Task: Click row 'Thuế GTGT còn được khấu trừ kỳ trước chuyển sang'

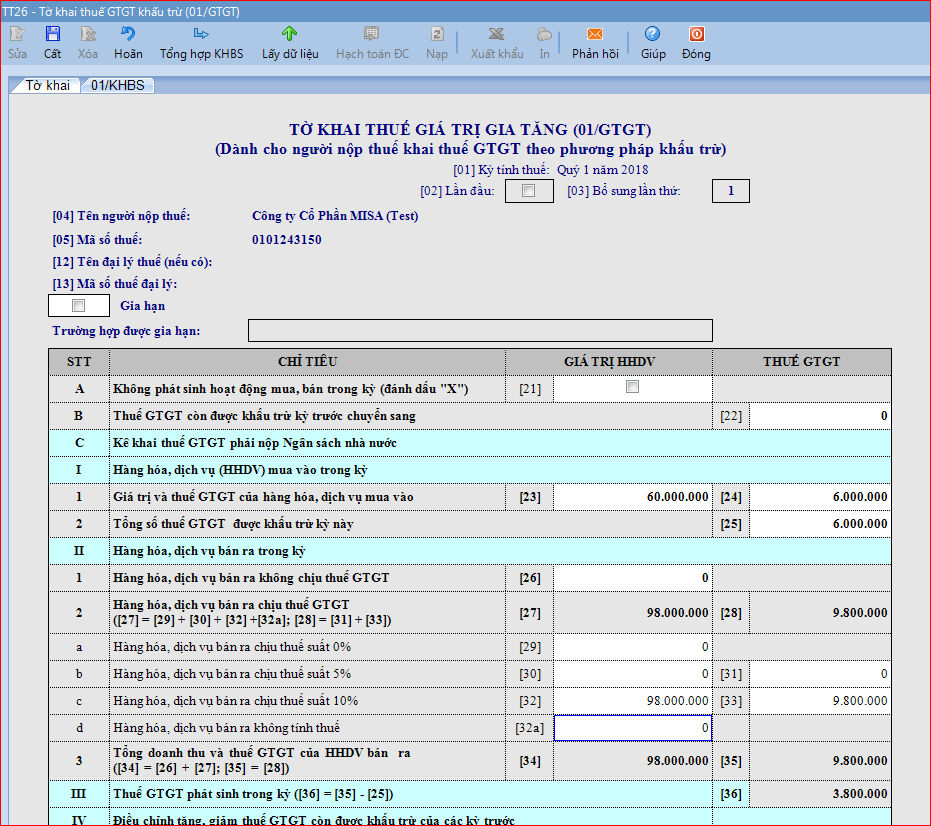Action: (470, 416)
